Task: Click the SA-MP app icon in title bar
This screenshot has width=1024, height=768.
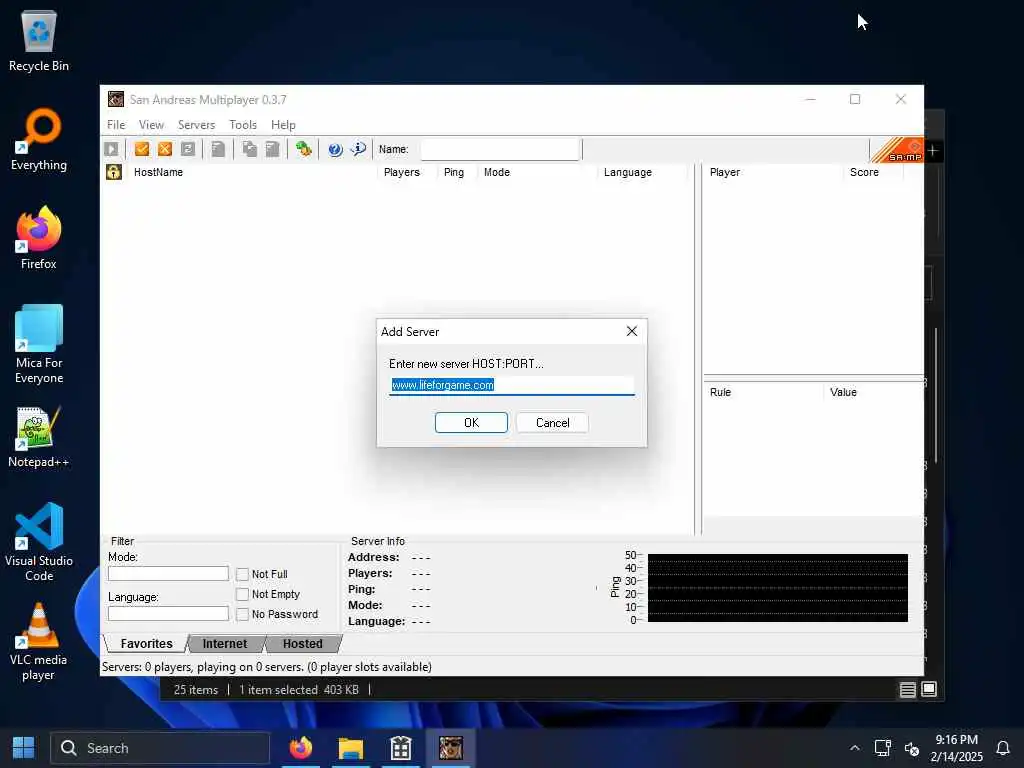Action: click(116, 99)
